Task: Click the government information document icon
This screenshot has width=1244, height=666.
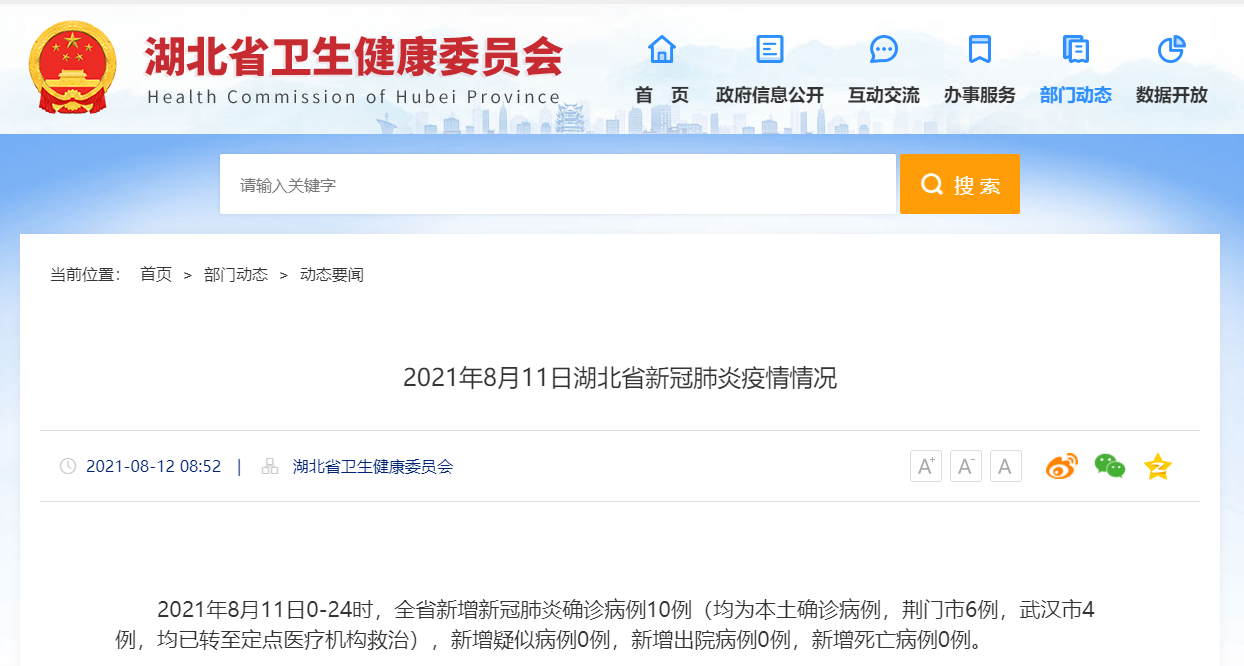Action: [770, 48]
